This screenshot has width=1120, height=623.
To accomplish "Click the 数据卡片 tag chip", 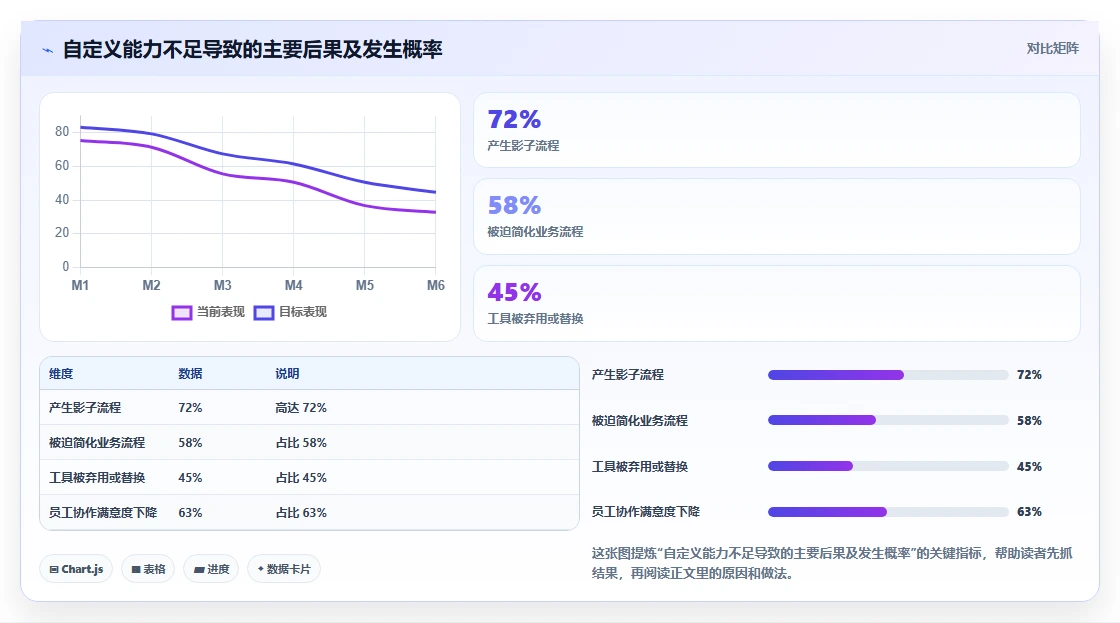I will click(284, 569).
